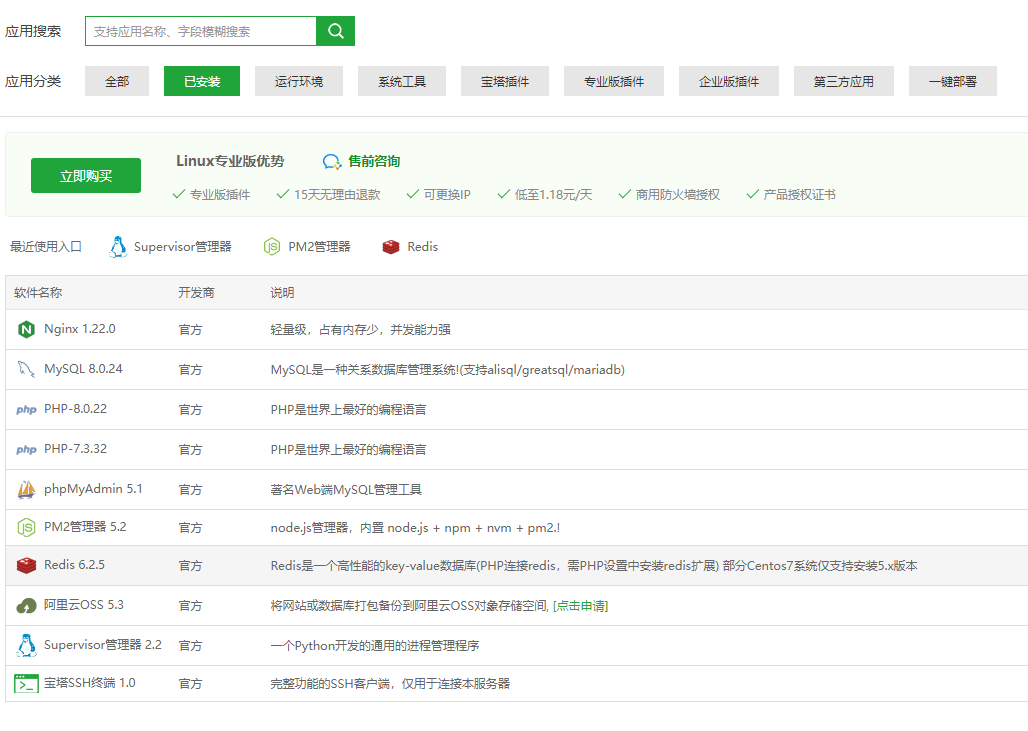Open 阿里云OSS 5.3 entry
The width and height of the screenshot is (1028, 731).
(84, 605)
